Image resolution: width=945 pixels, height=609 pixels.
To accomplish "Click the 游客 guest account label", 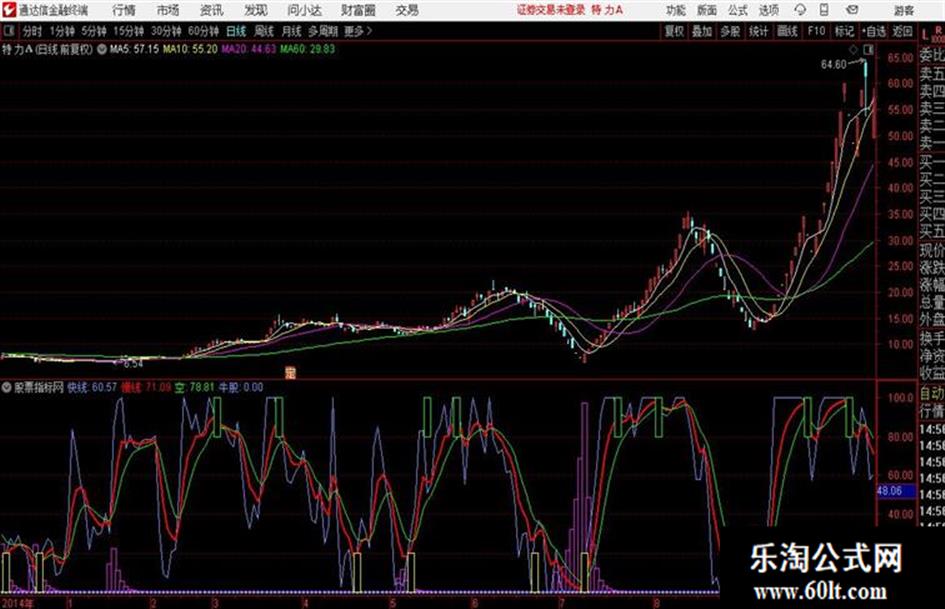I will click(x=903, y=10).
